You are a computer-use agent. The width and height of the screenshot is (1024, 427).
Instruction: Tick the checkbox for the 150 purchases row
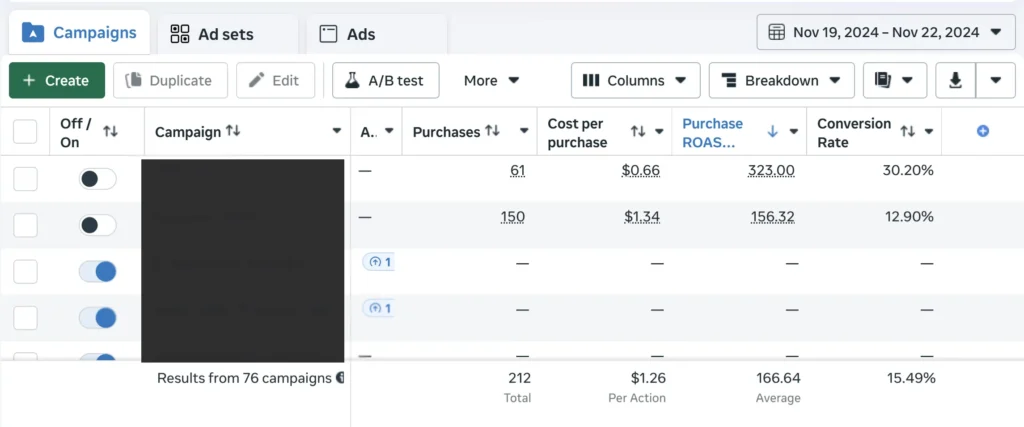point(25,225)
